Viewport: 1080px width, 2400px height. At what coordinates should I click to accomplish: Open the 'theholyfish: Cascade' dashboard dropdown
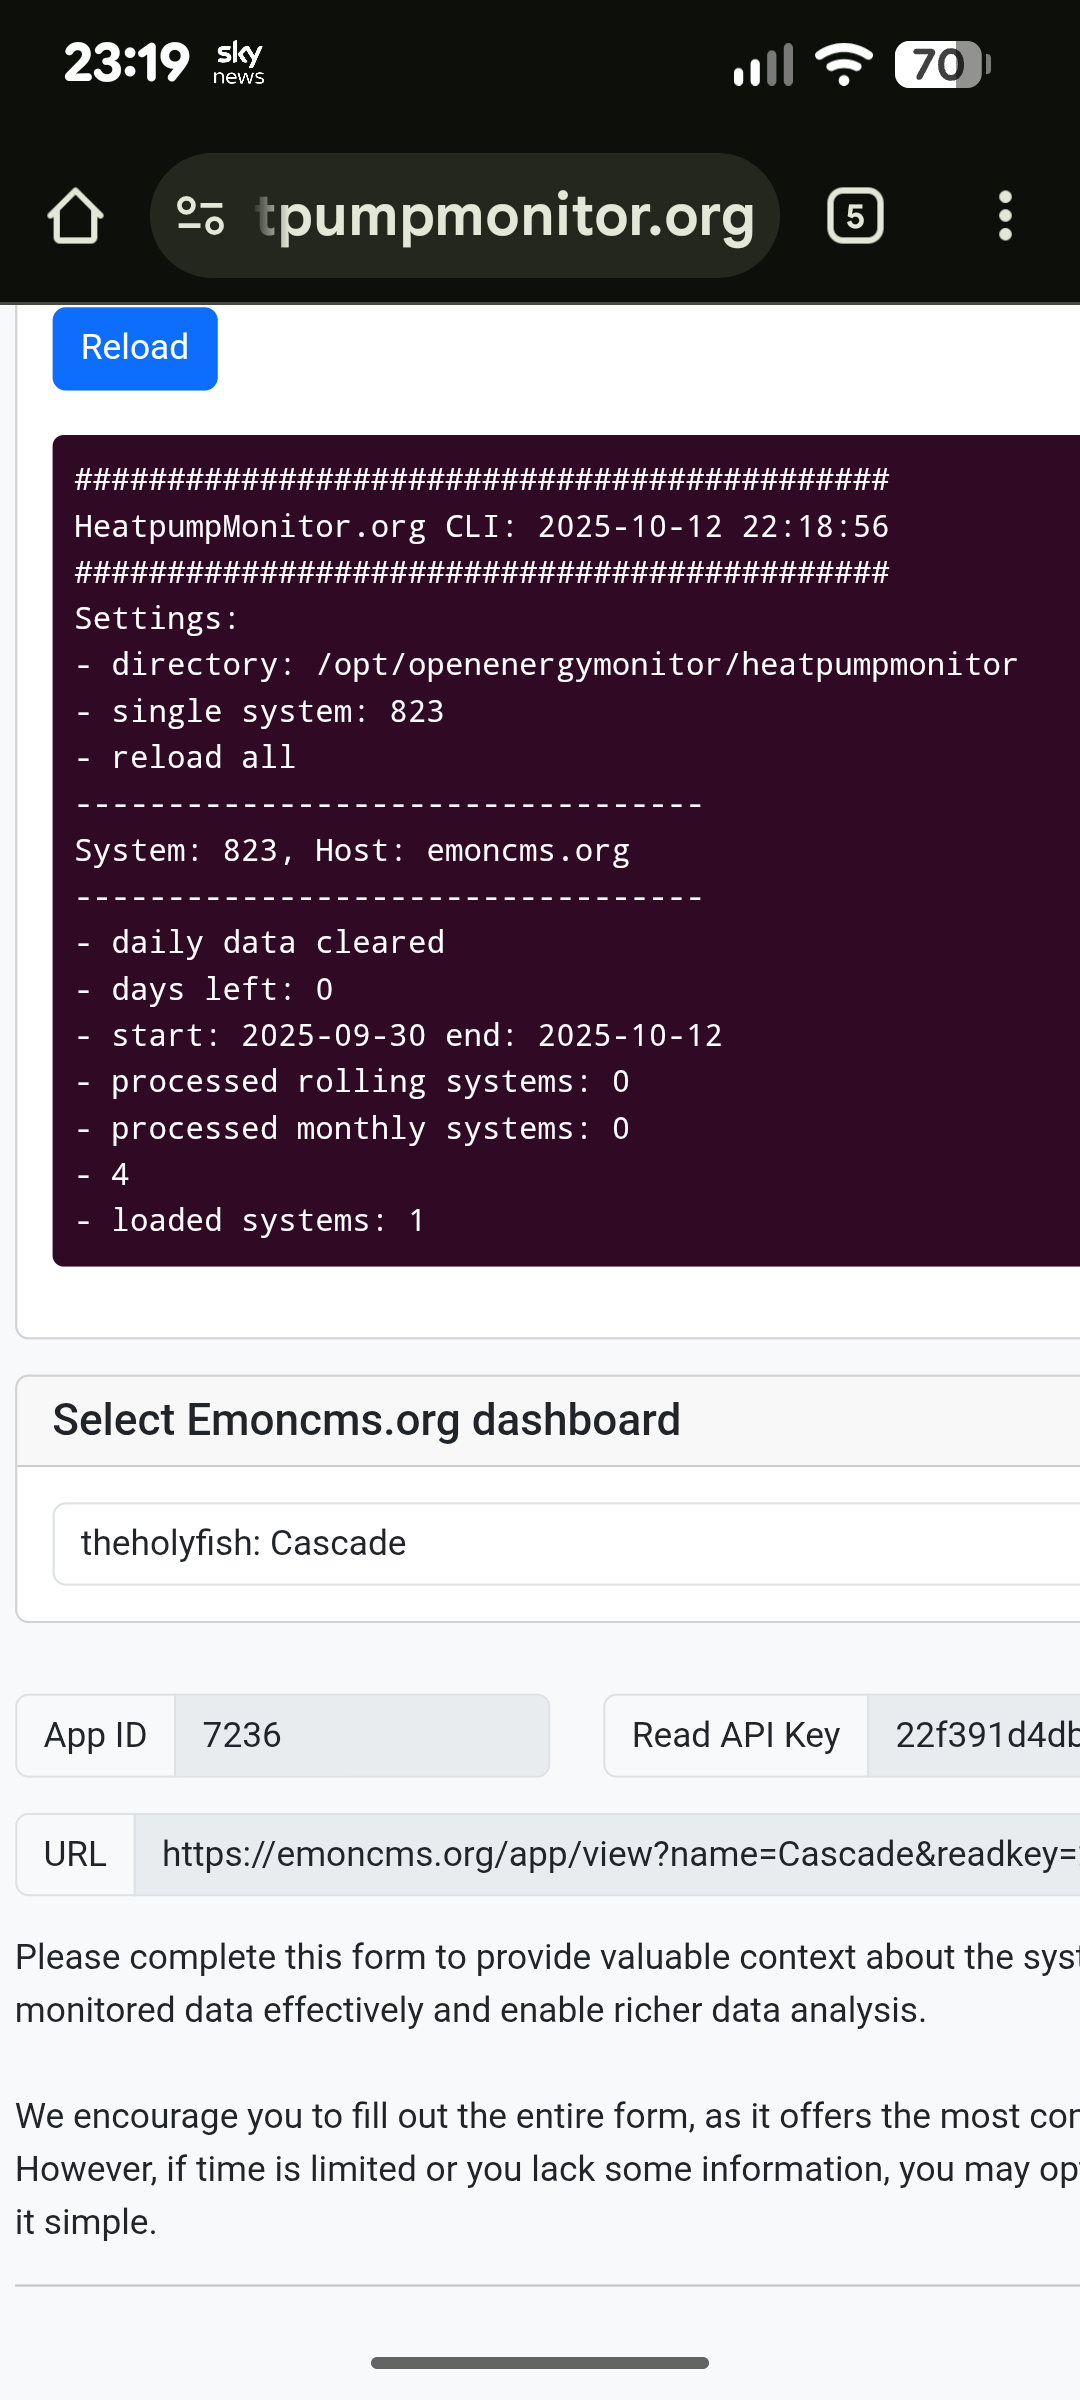click(x=565, y=1543)
